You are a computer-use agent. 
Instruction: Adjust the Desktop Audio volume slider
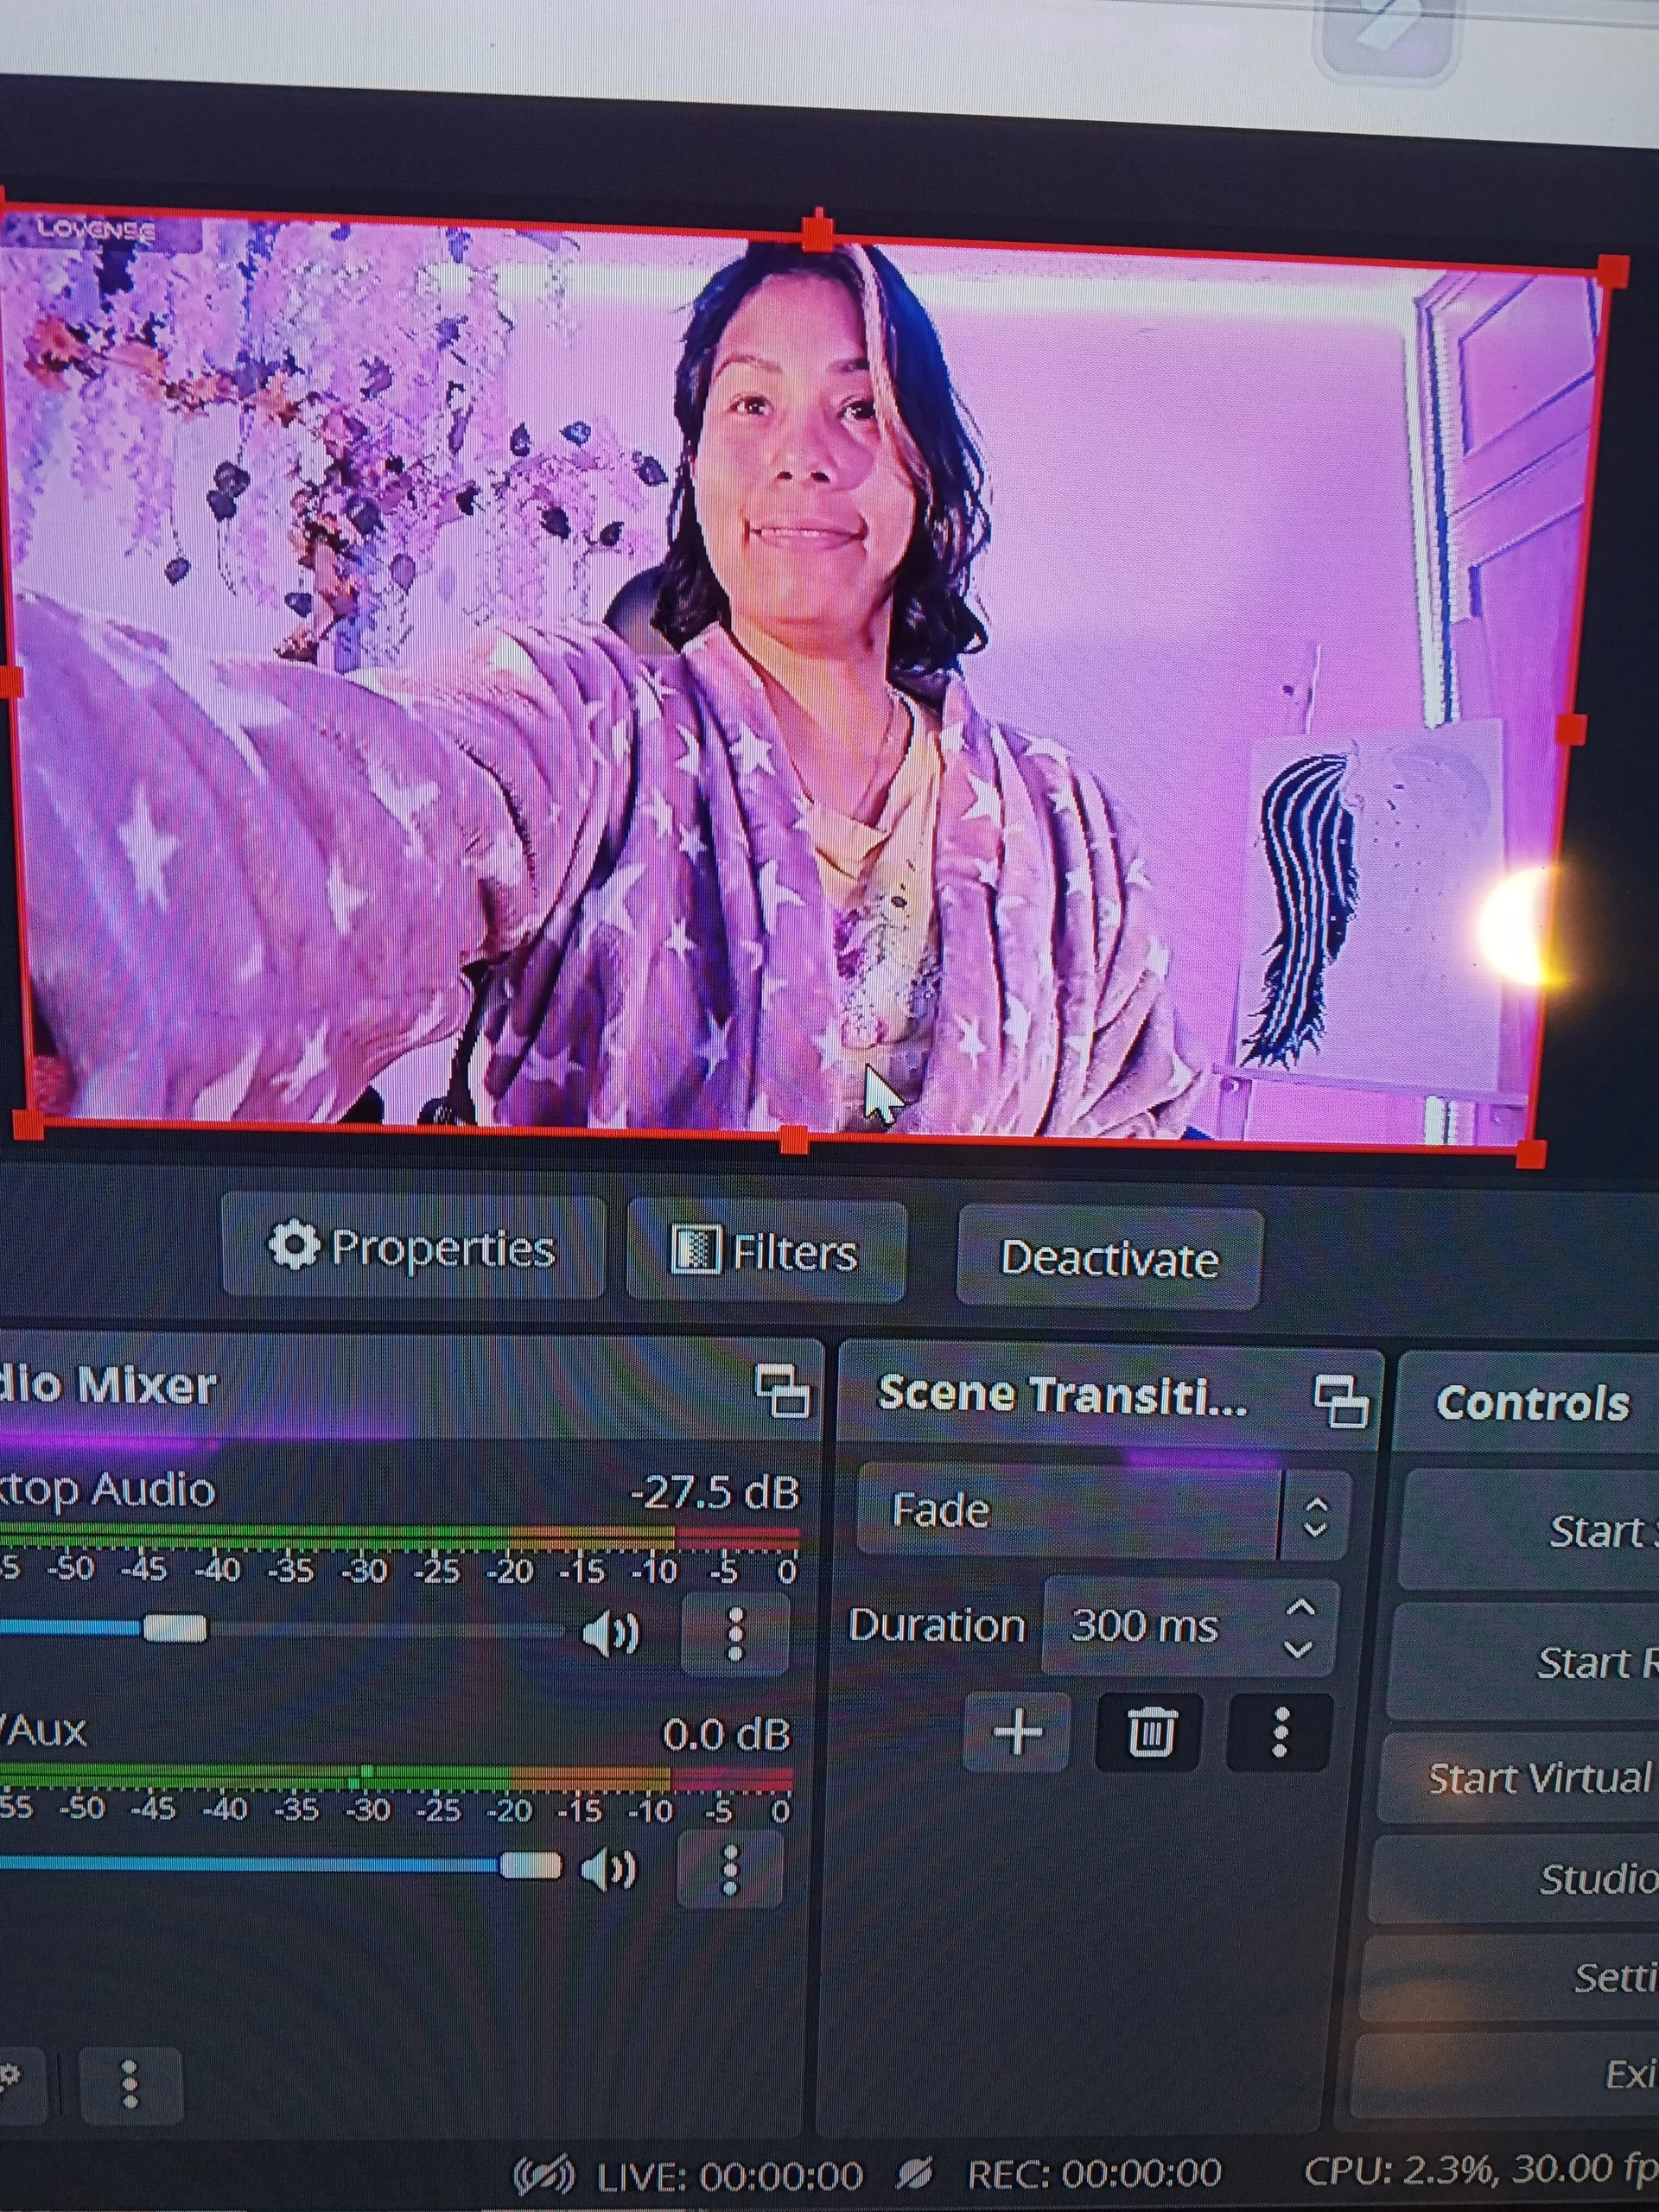coord(175,1629)
